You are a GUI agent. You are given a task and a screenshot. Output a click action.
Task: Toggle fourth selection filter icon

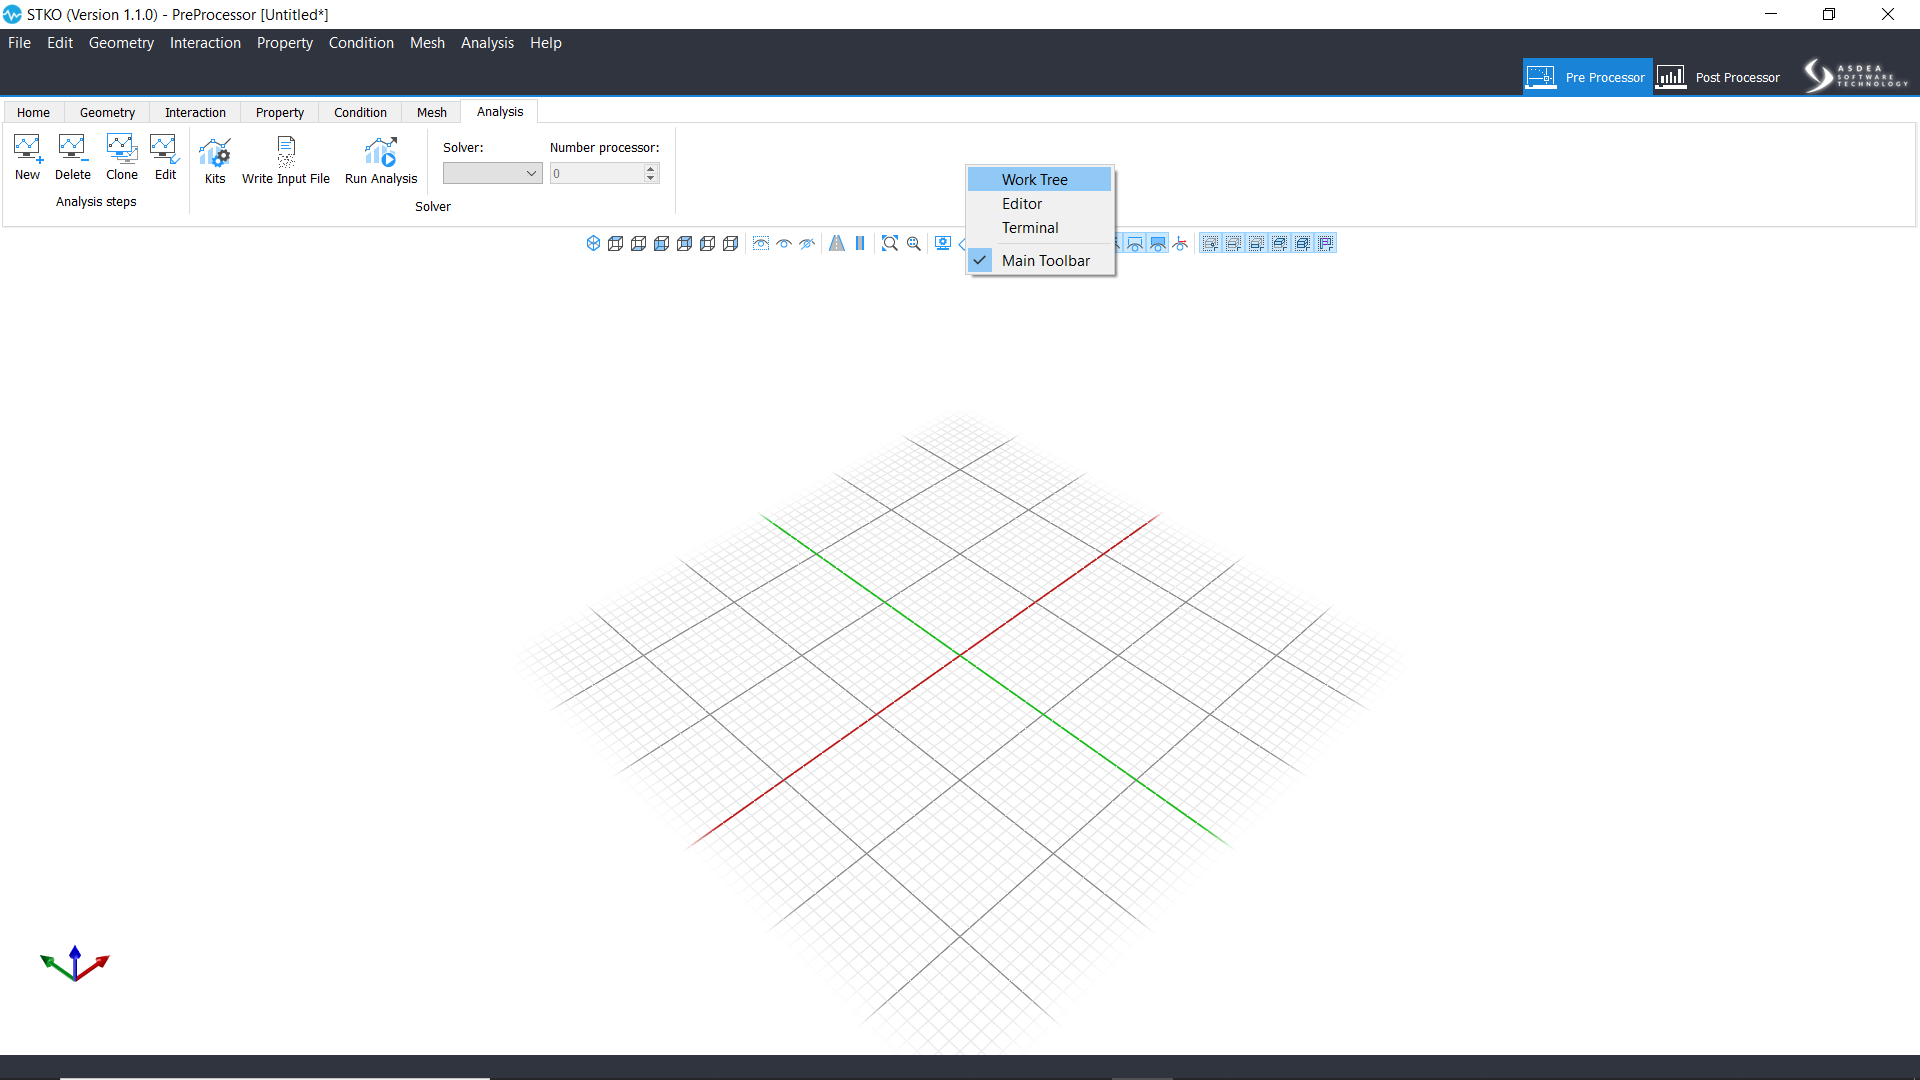[1280, 243]
